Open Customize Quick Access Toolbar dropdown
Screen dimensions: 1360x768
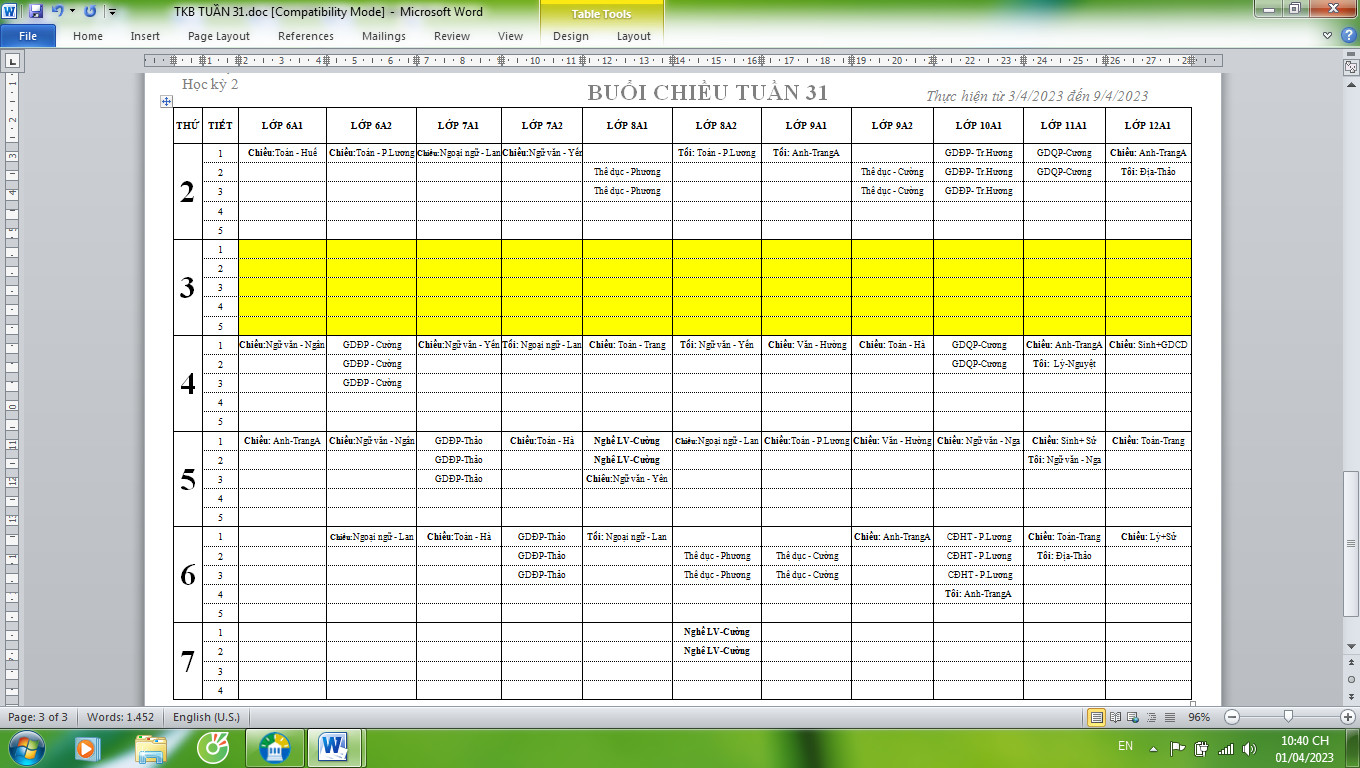click(112, 12)
